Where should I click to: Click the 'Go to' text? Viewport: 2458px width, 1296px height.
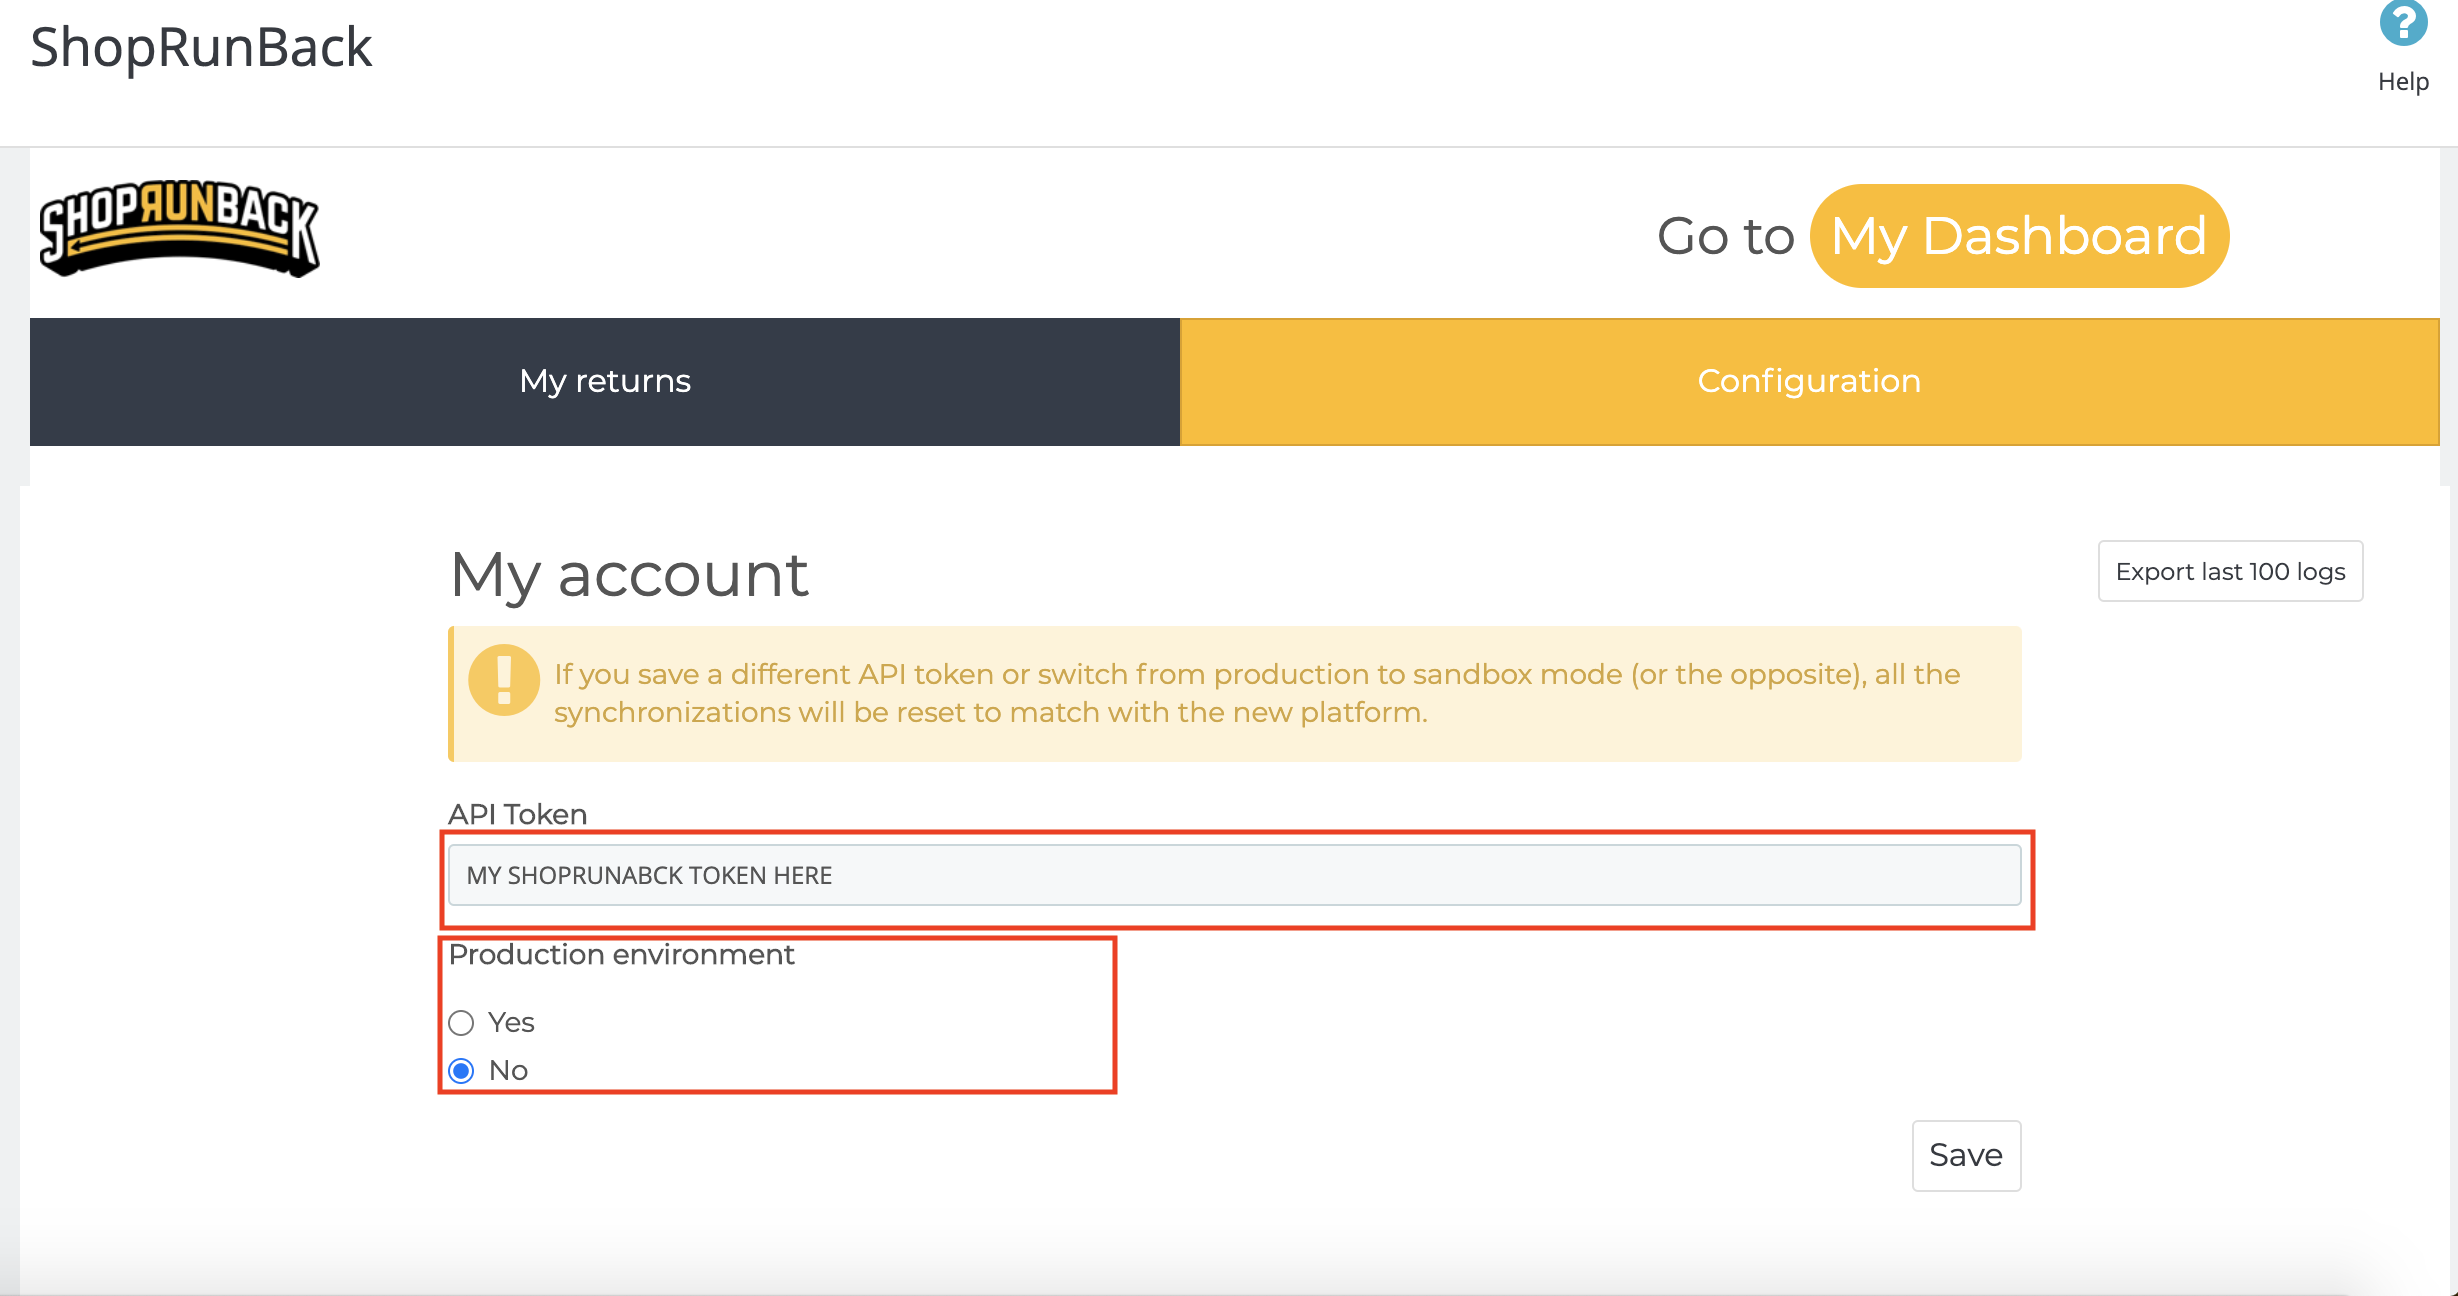1726,237
